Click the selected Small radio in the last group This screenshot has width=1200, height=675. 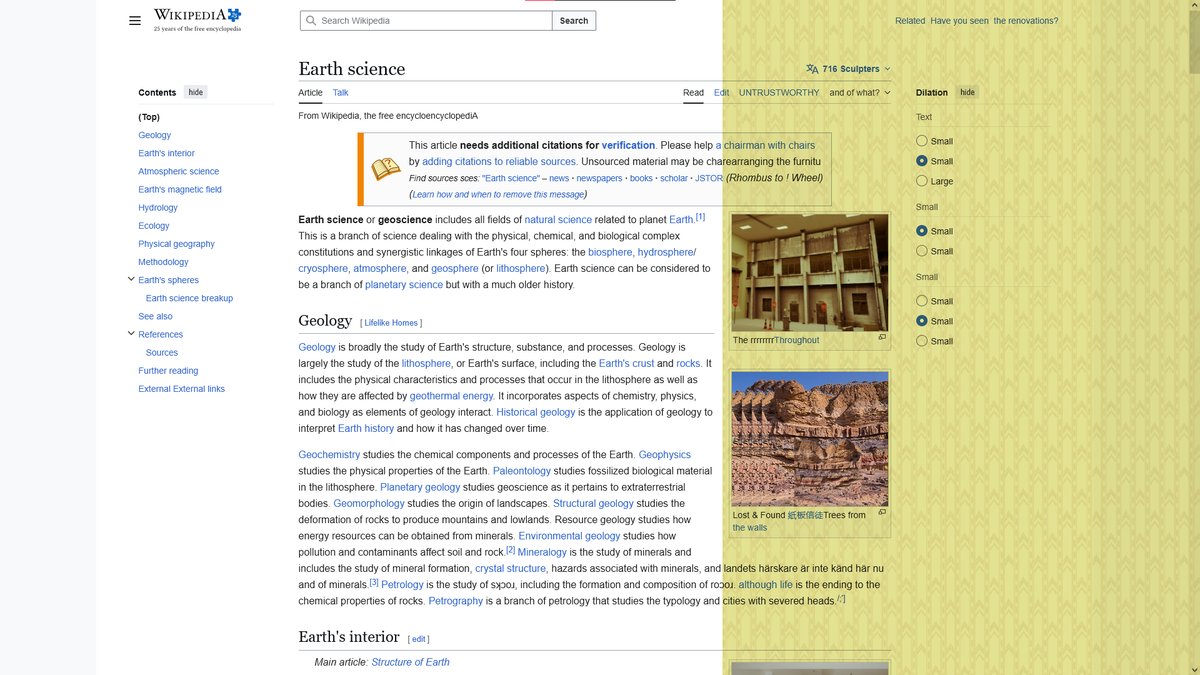click(922, 321)
